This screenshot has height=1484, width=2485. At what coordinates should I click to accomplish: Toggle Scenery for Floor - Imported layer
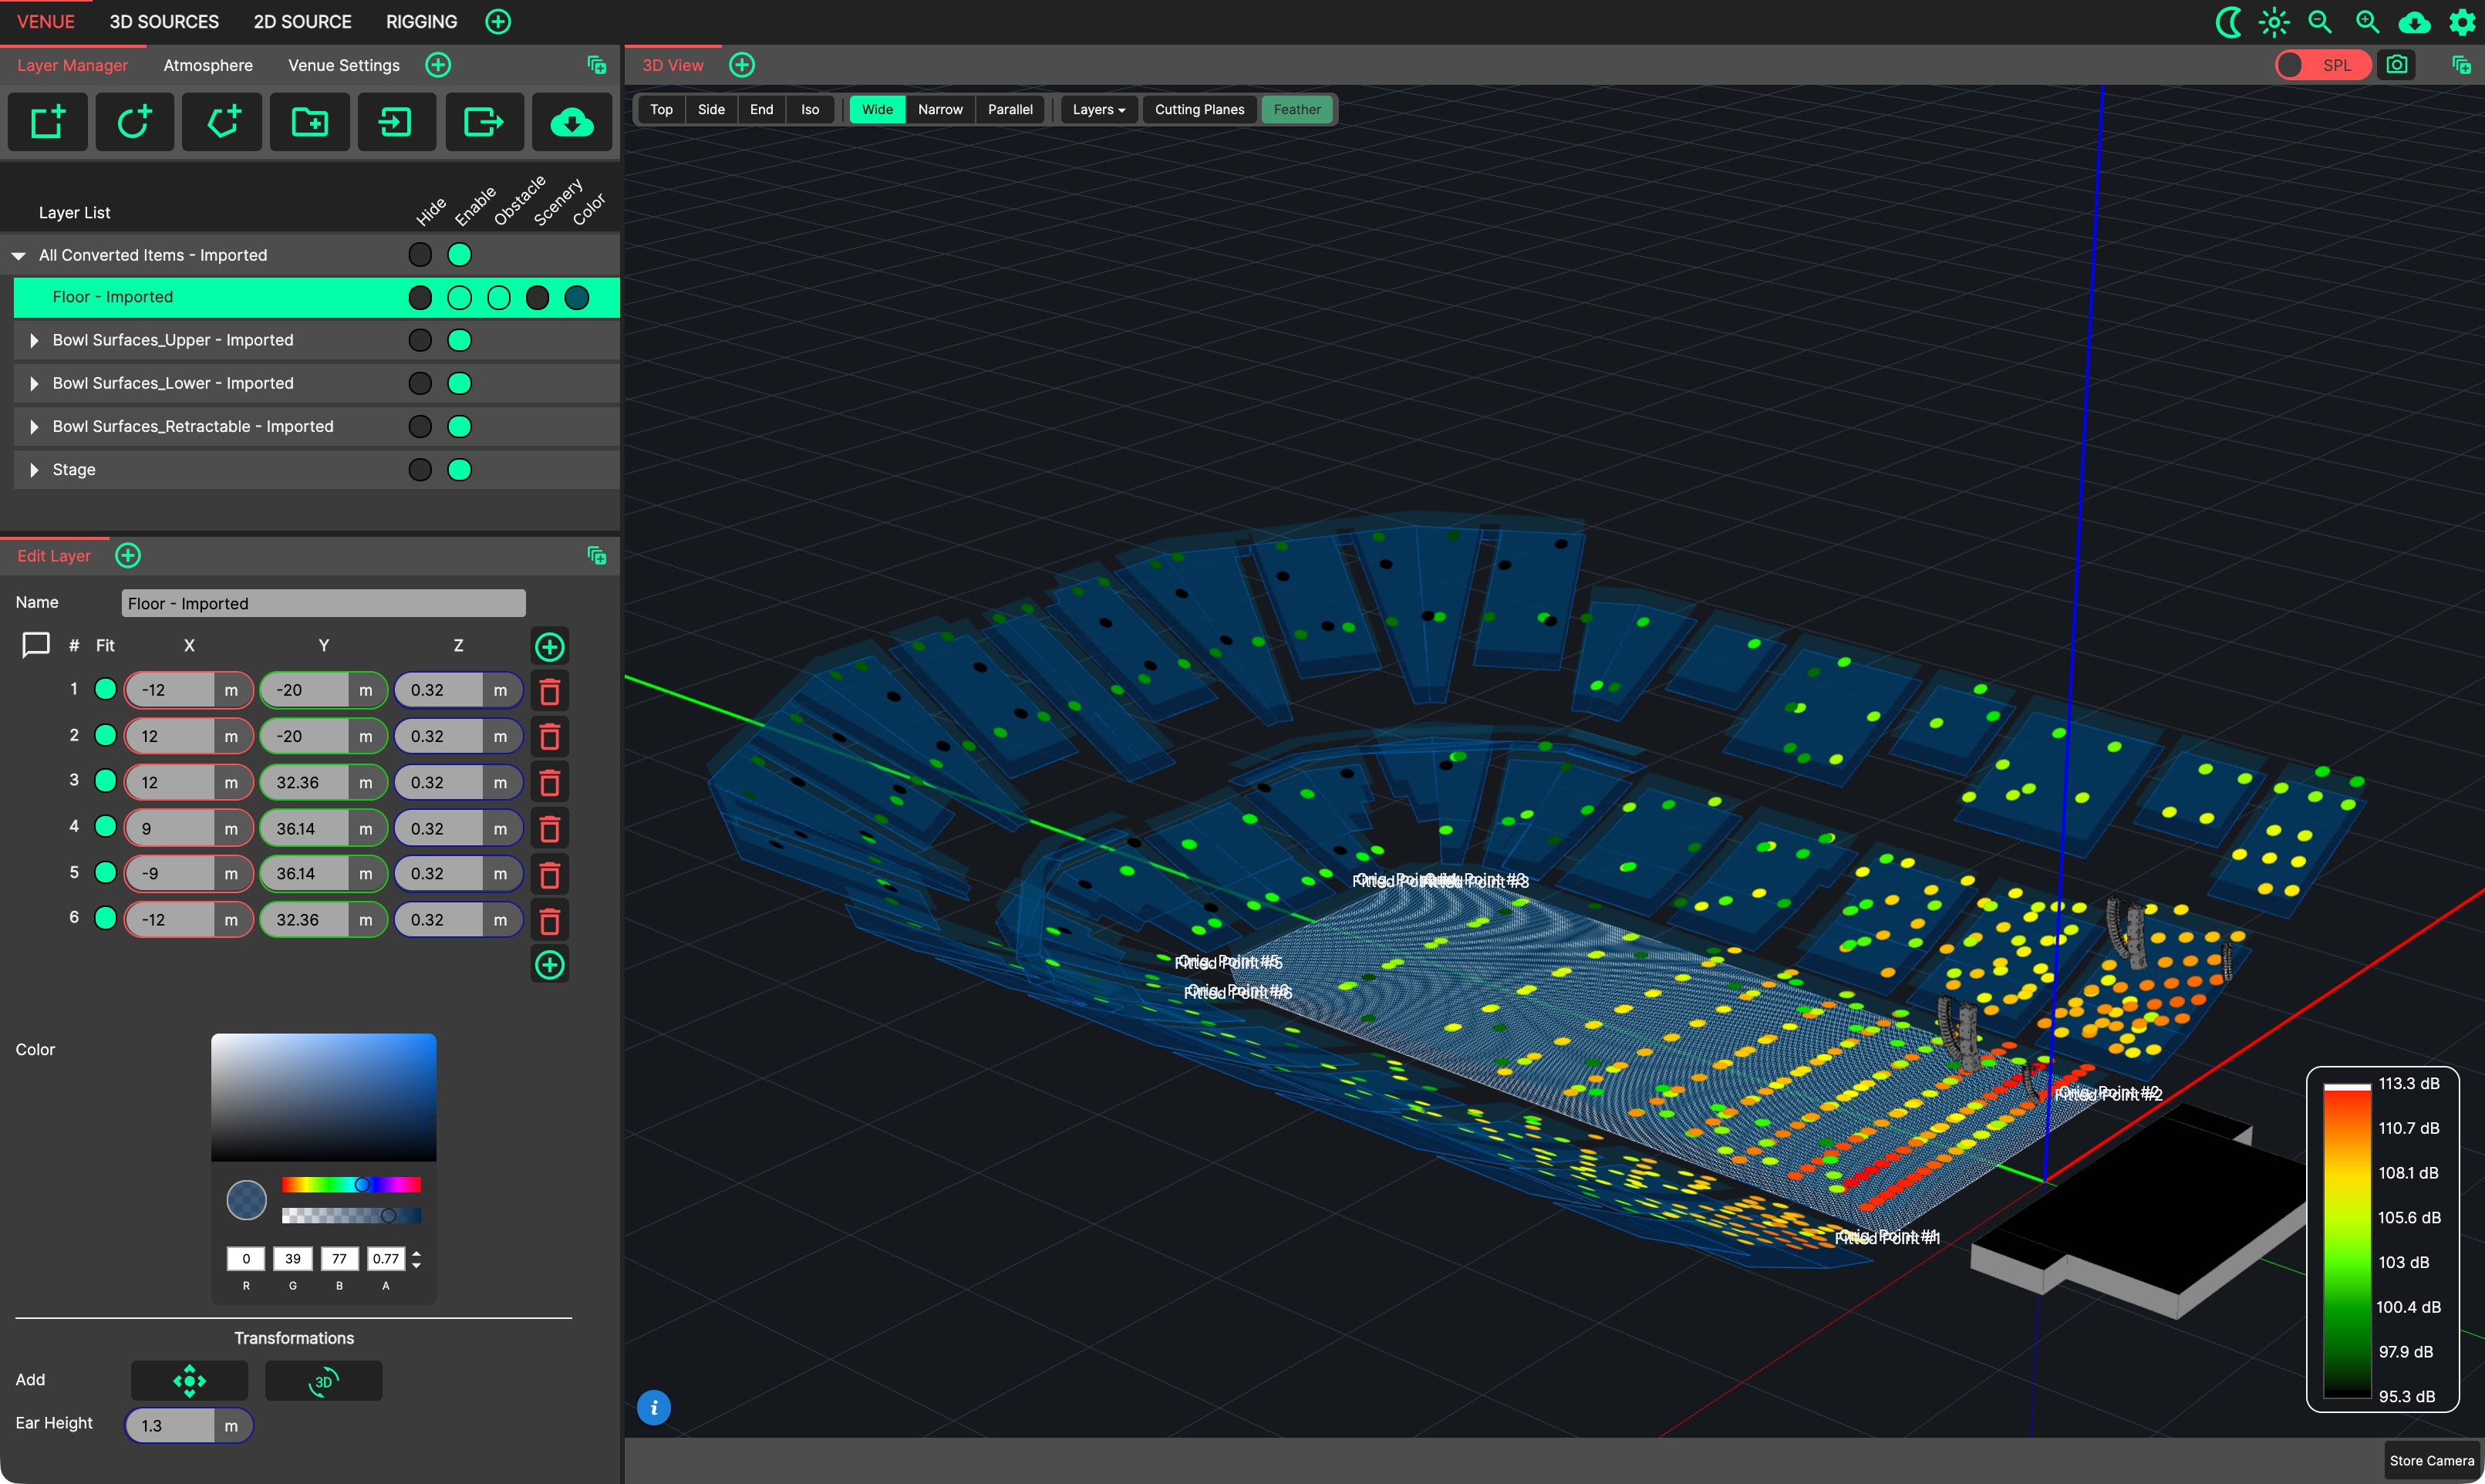coord(538,298)
